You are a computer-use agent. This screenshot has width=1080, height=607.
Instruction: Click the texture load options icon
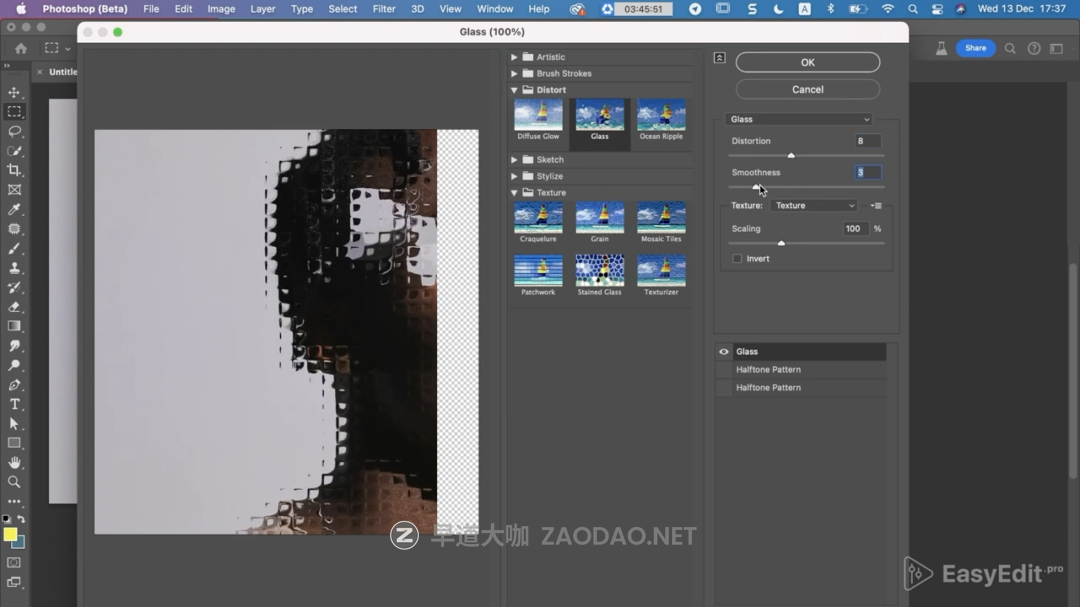(x=876, y=206)
